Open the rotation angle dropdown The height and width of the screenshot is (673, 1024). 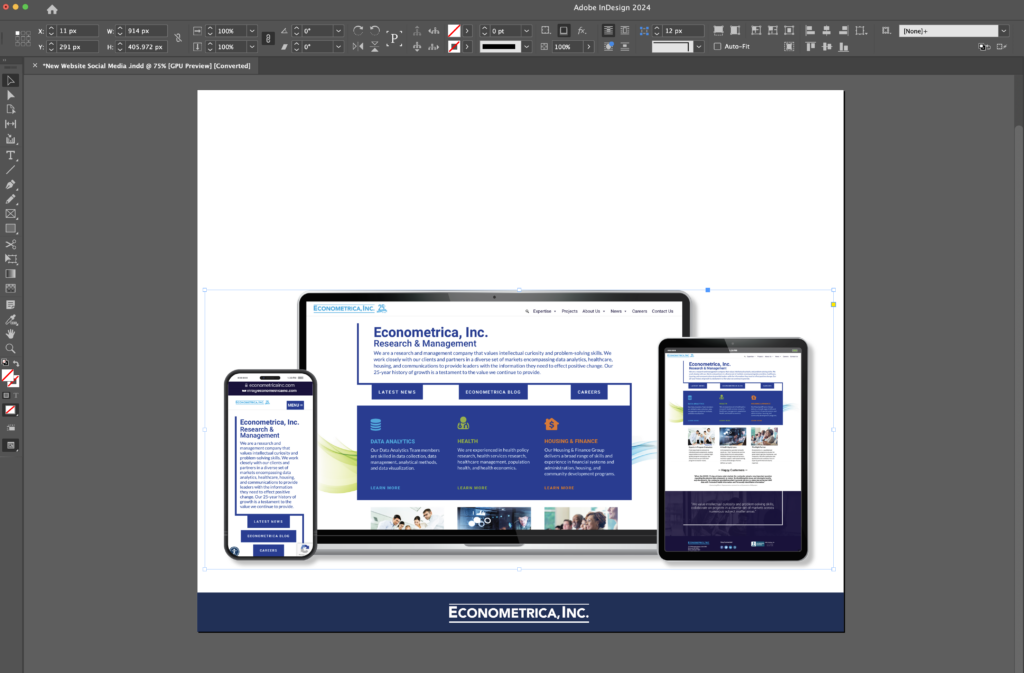click(338, 31)
